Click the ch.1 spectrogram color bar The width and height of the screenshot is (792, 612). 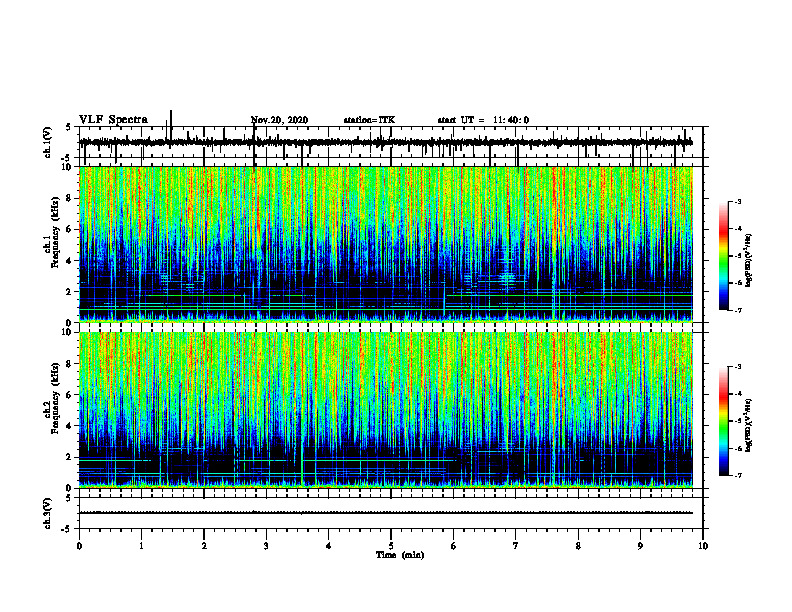[x=723, y=256]
